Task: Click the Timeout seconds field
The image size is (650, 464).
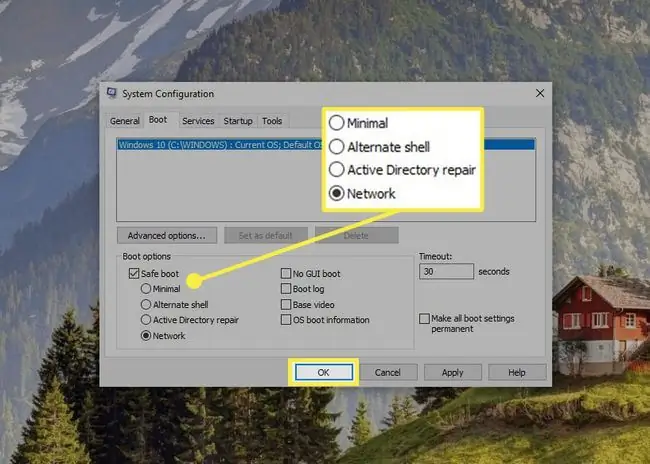Action: click(446, 272)
